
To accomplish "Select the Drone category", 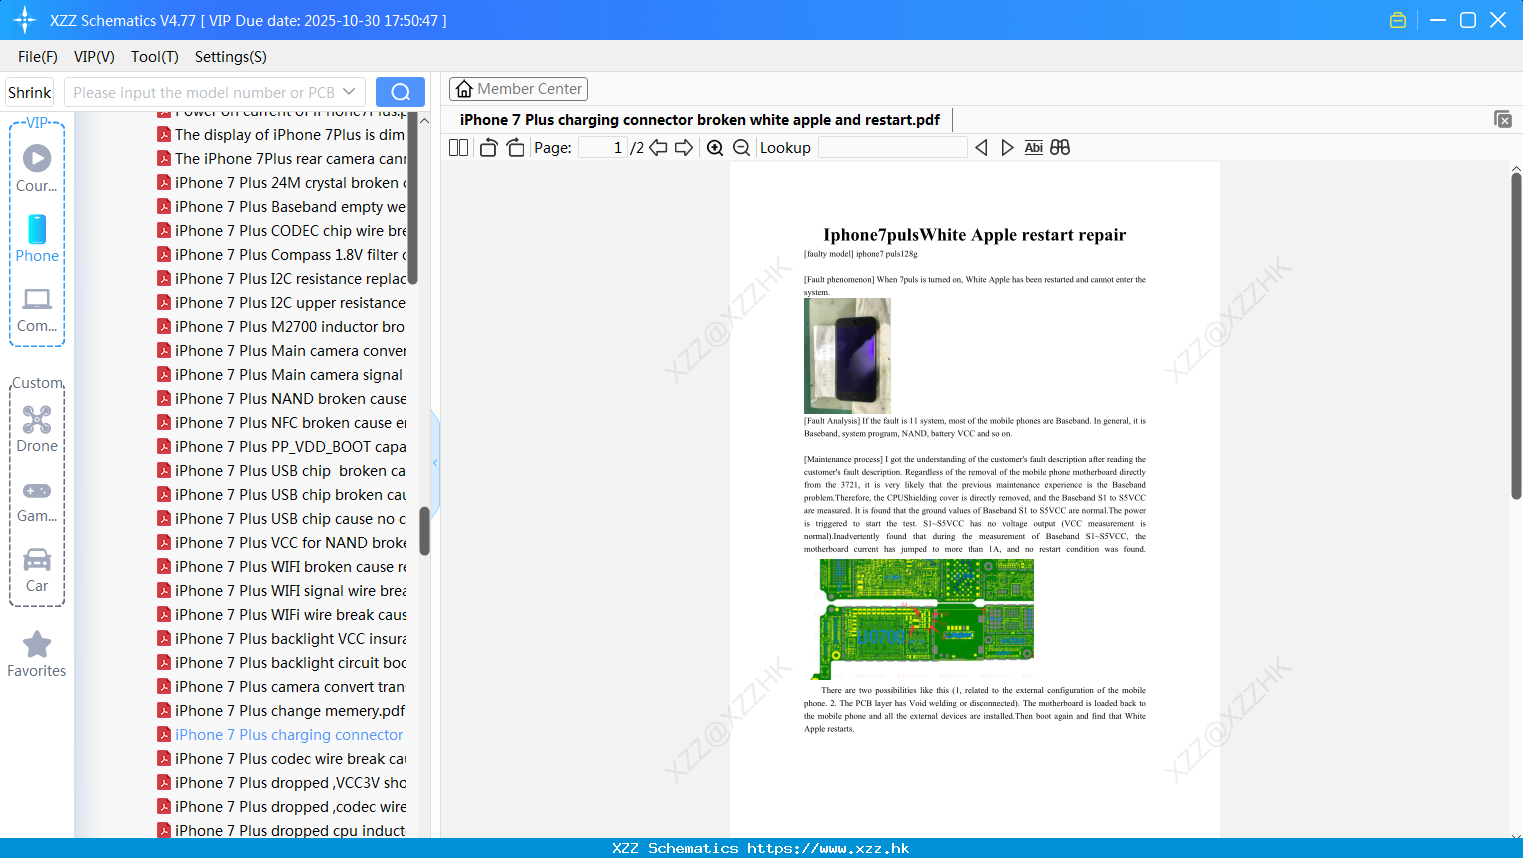I will click(37, 429).
